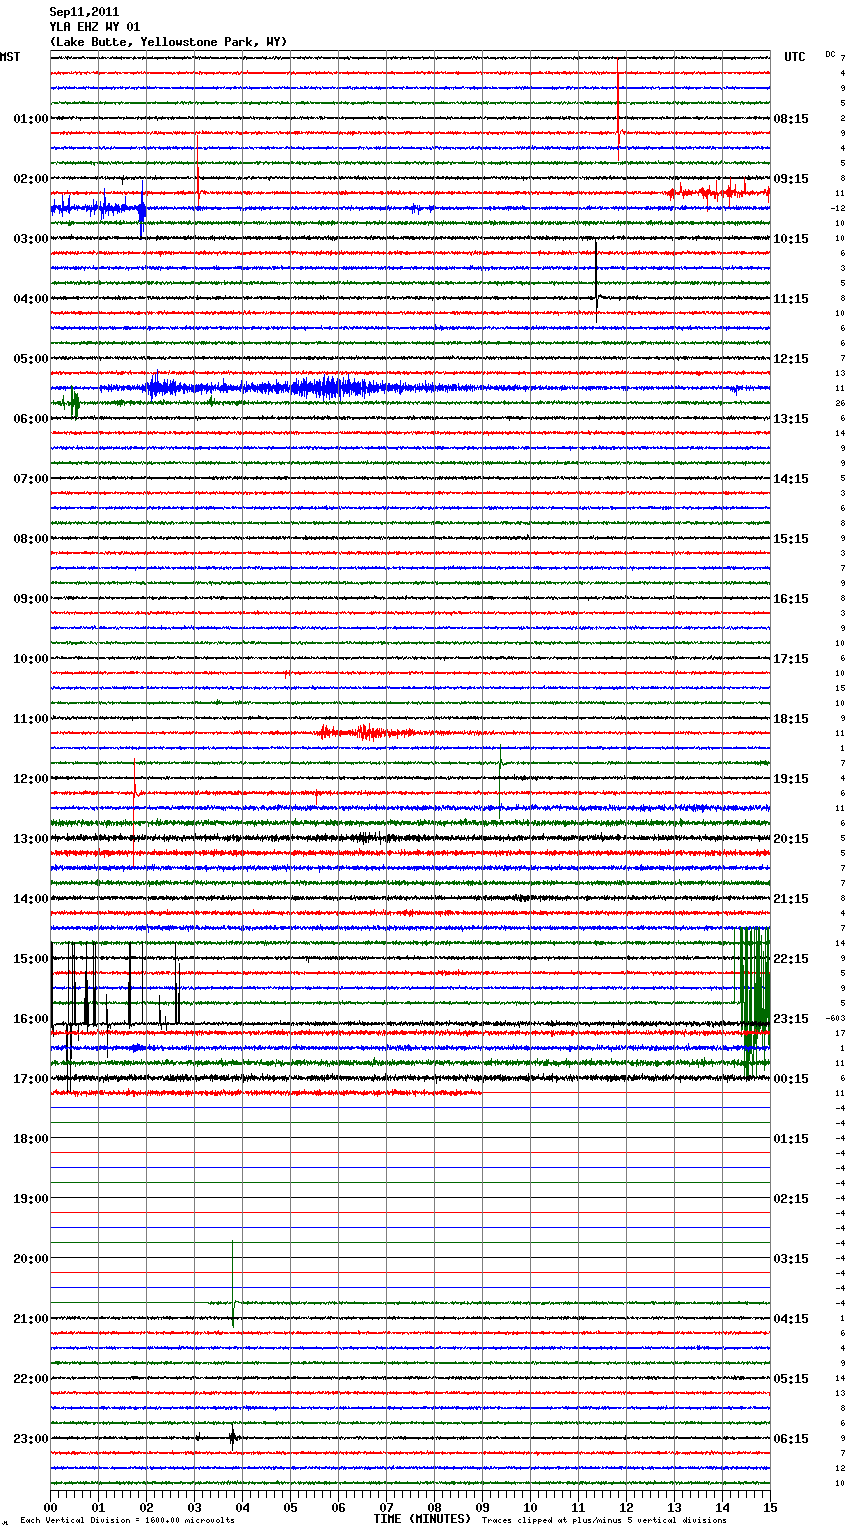
Task: Click the tall black spike near 04:00 MST
Action: (x=596, y=280)
